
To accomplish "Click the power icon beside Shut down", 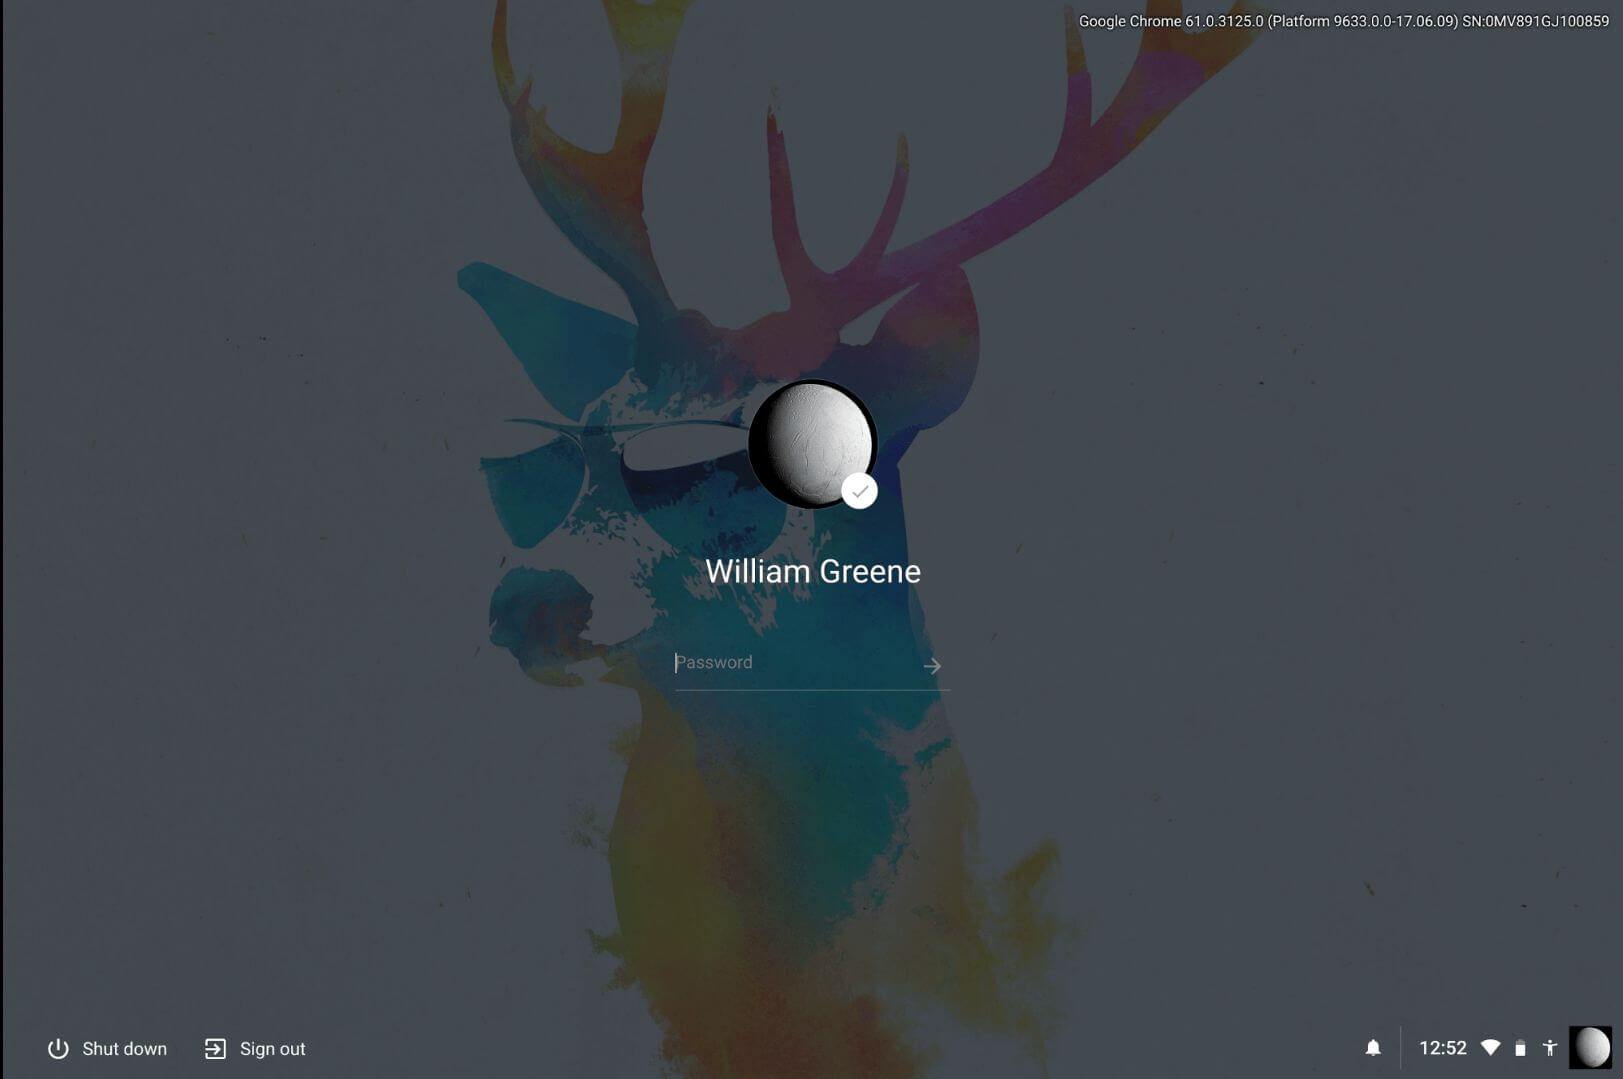I will click(x=58, y=1048).
